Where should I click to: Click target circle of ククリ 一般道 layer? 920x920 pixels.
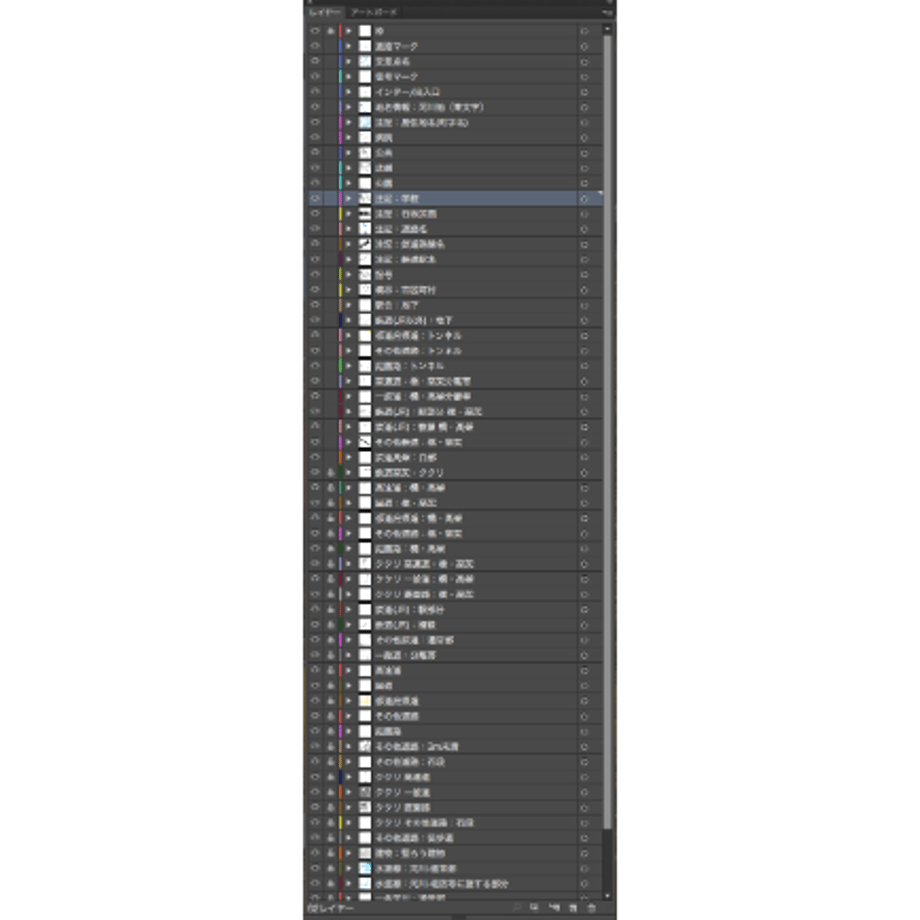584,792
